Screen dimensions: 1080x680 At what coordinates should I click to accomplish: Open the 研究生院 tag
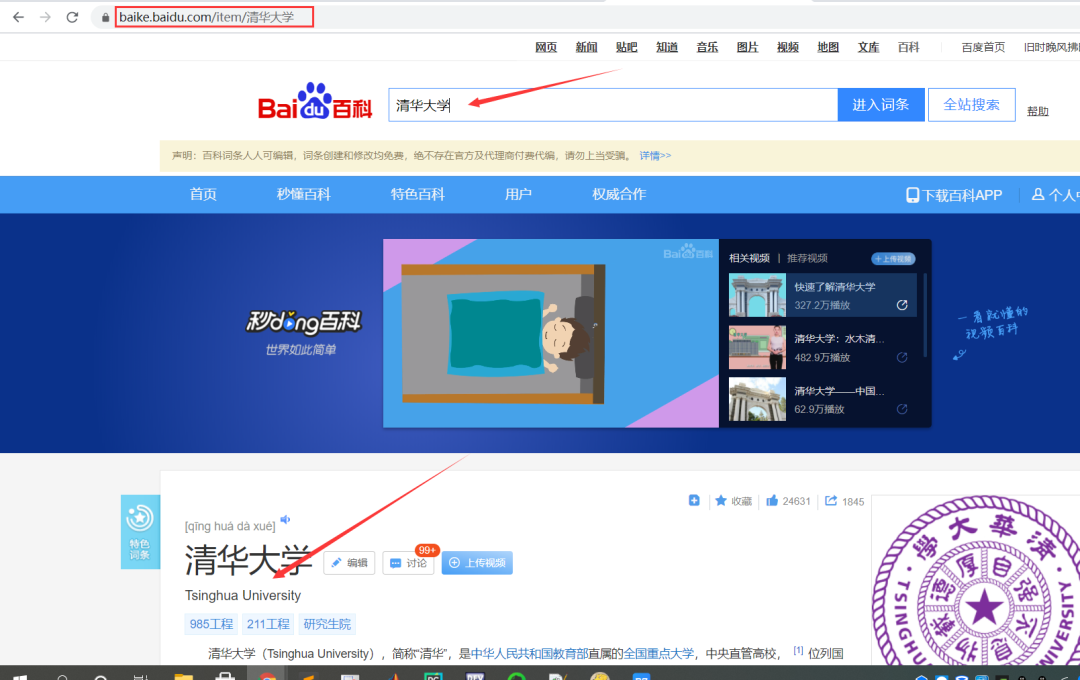[x=327, y=624]
